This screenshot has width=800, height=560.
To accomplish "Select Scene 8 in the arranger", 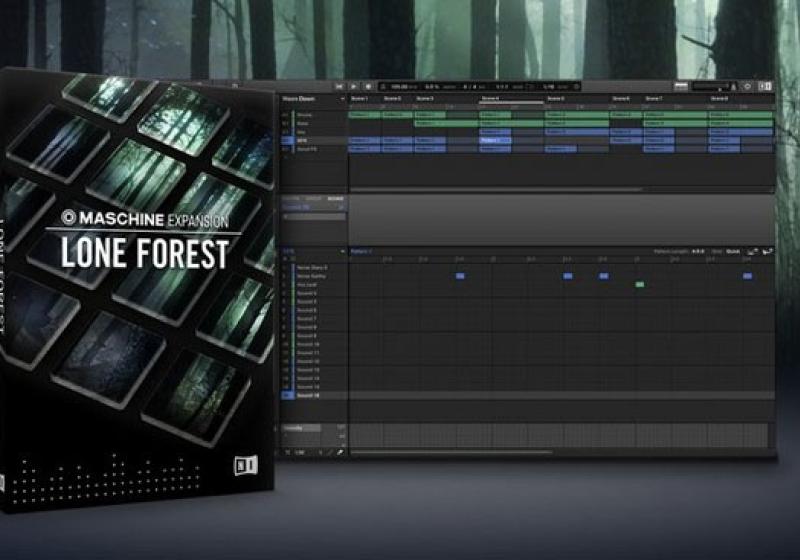I will [719, 98].
